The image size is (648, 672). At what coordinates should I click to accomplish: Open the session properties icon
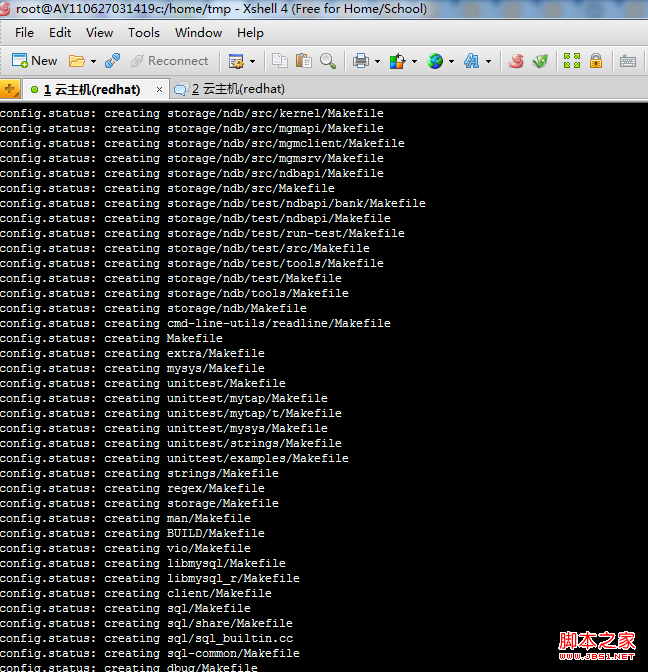click(235, 60)
